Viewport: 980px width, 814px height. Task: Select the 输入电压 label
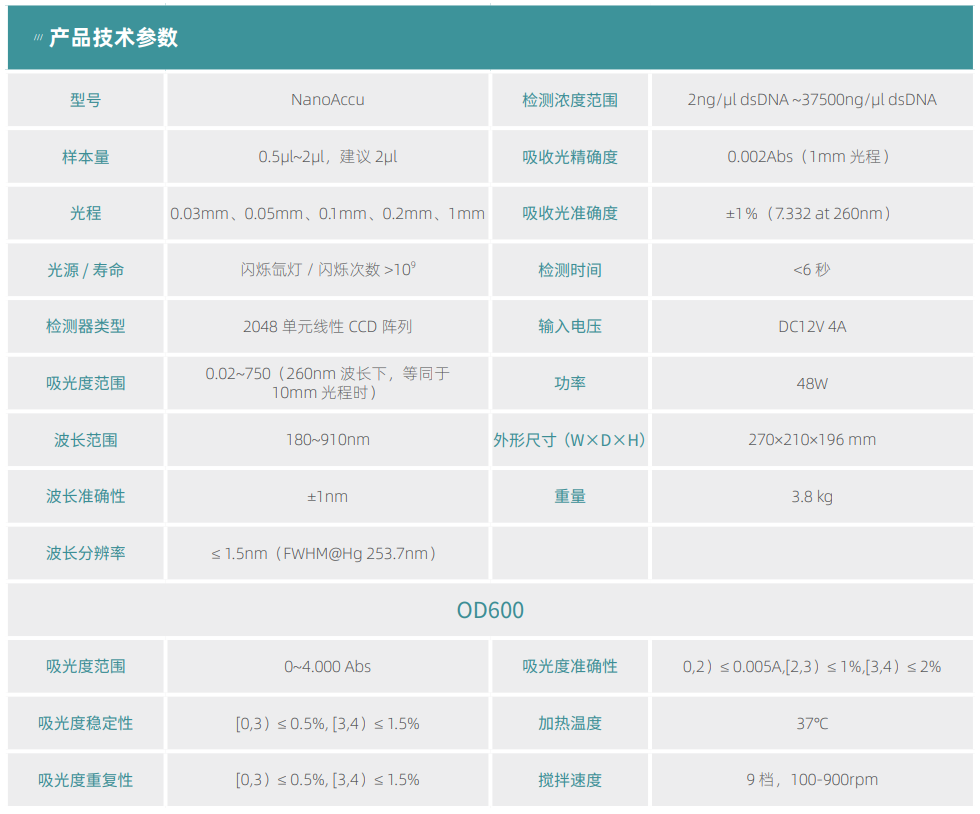(x=570, y=326)
